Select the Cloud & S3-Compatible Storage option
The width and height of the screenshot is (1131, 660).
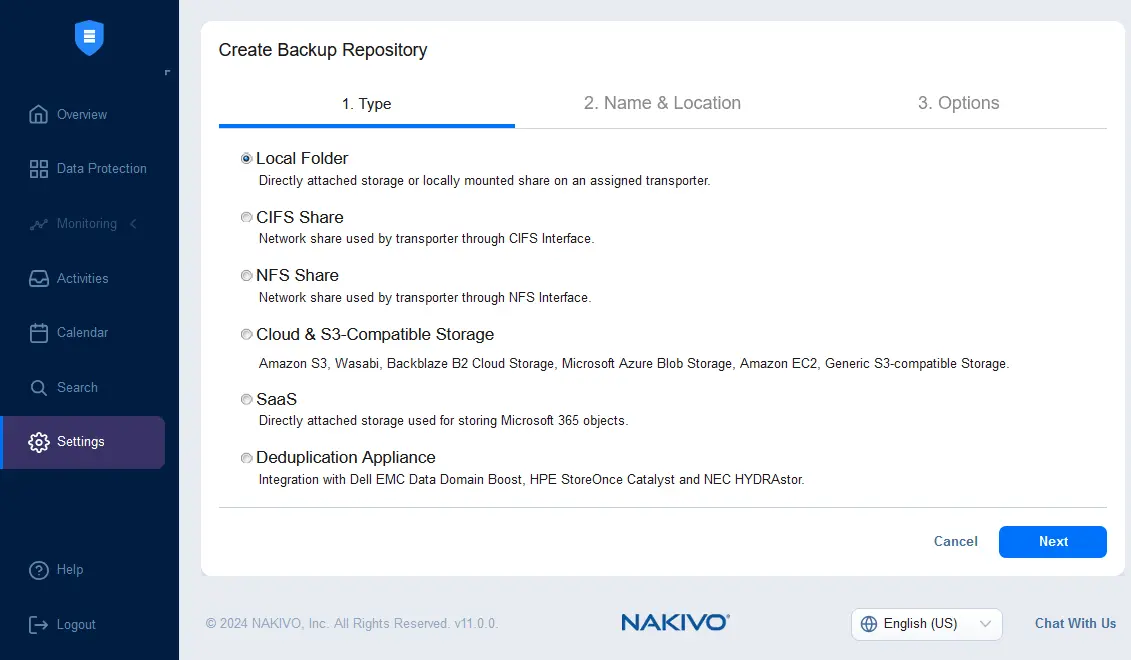point(247,335)
